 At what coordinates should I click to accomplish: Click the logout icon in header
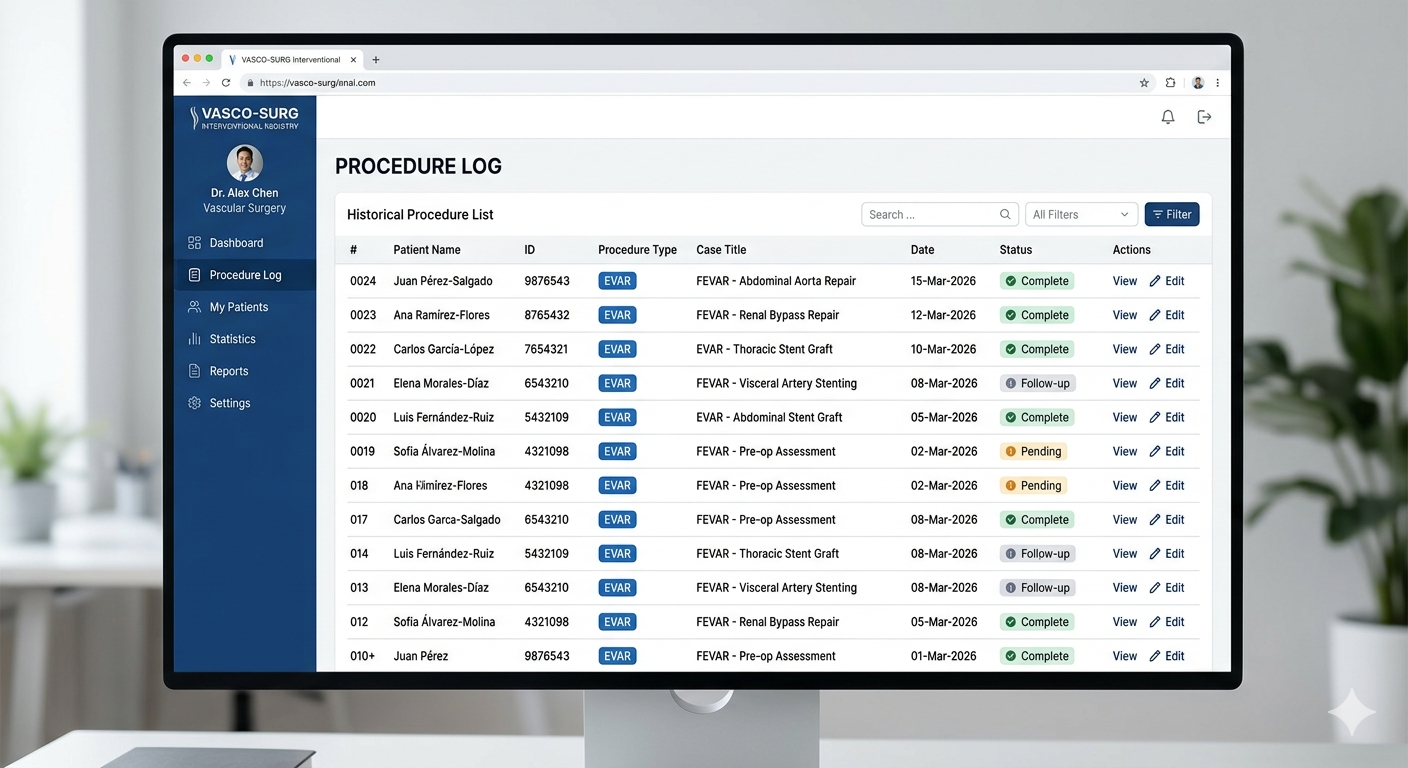pos(1204,117)
